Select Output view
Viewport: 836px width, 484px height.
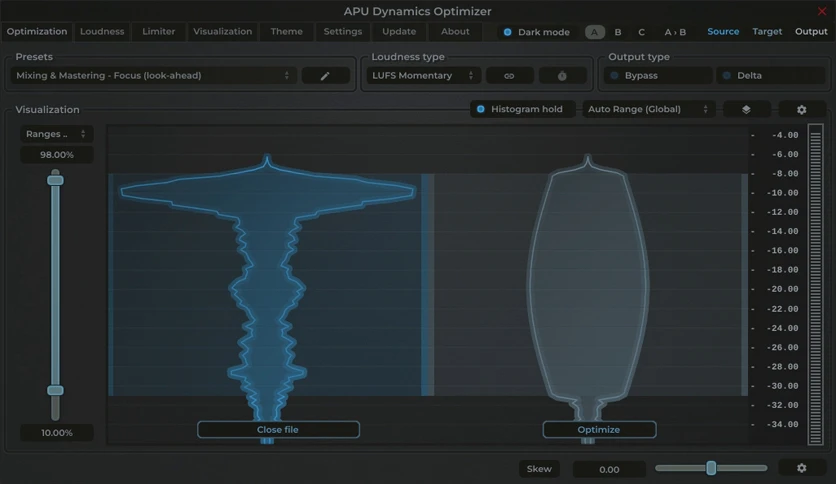[x=811, y=31]
